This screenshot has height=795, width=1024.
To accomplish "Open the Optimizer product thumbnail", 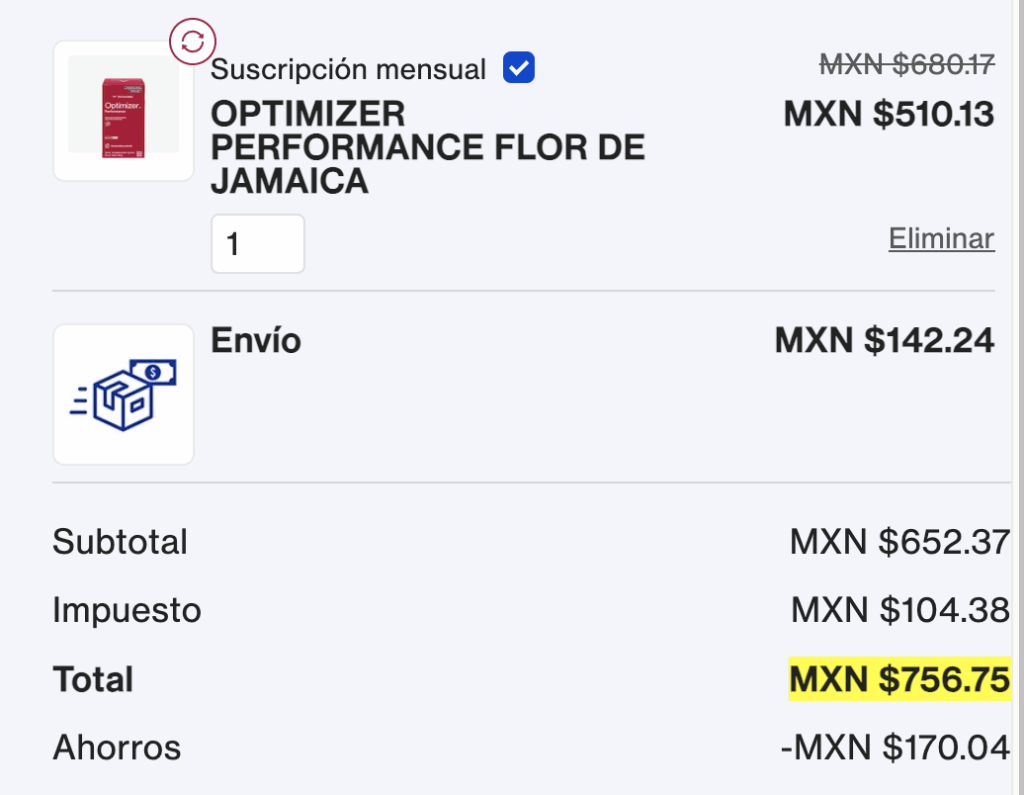I will click(123, 111).
